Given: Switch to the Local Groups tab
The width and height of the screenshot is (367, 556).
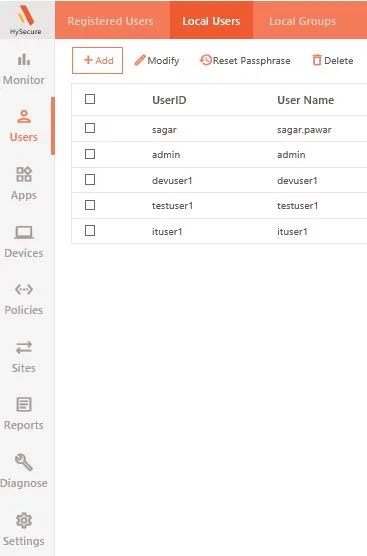Looking at the screenshot, I should click(x=302, y=21).
